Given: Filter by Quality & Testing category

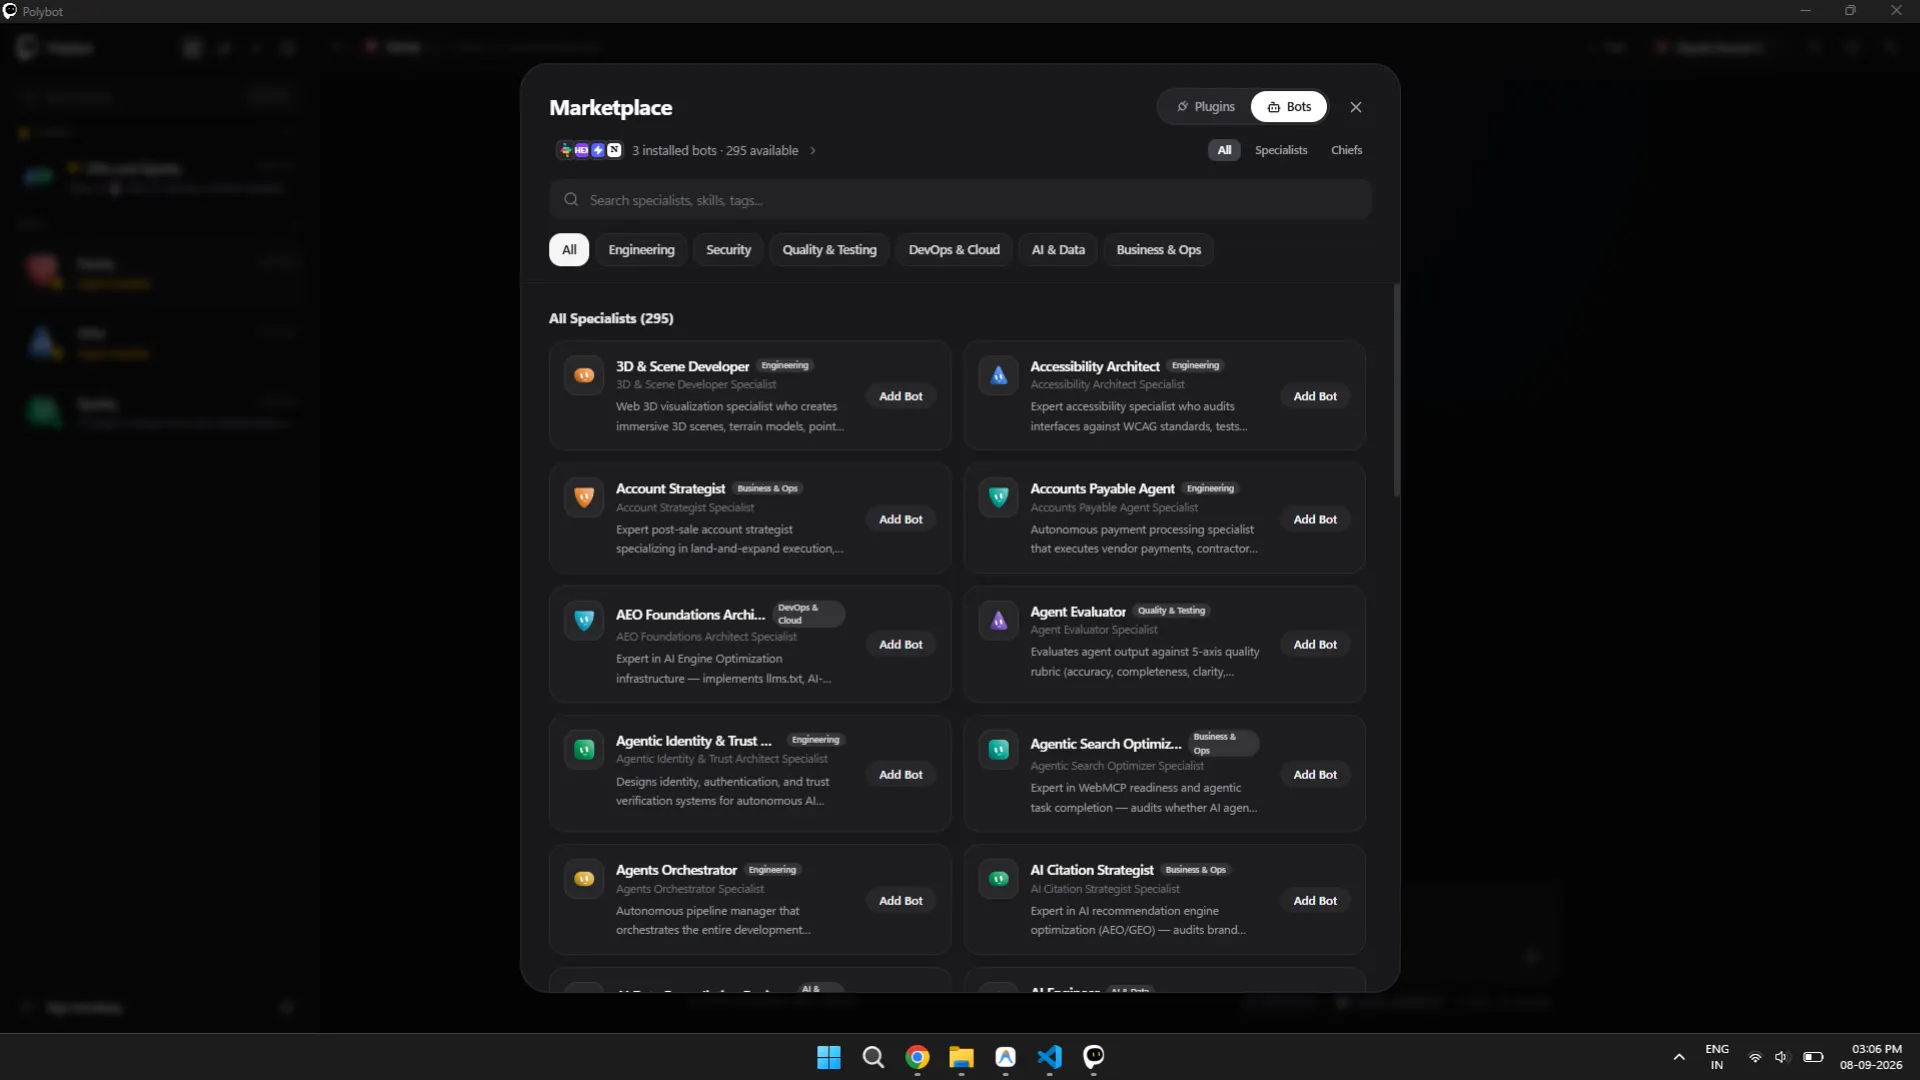Looking at the screenshot, I should pos(829,250).
